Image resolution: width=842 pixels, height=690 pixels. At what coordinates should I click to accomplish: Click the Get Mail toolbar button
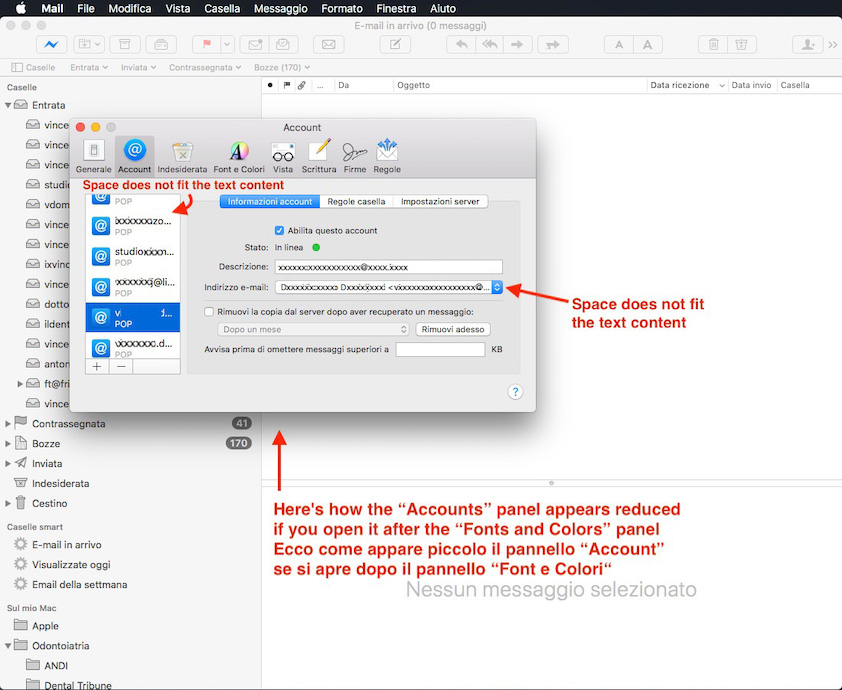point(52,45)
